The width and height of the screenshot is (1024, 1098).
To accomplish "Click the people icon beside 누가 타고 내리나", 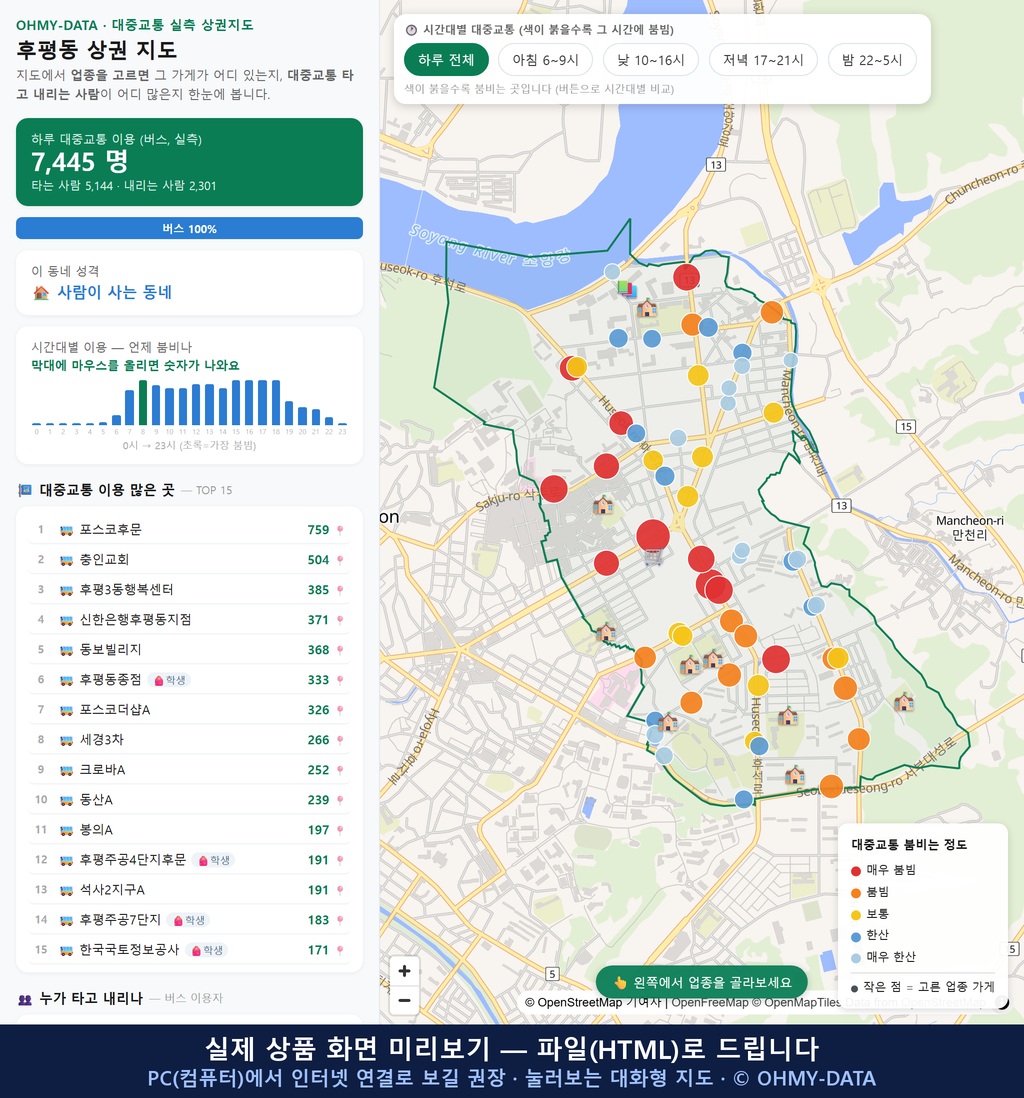I will tap(25, 999).
